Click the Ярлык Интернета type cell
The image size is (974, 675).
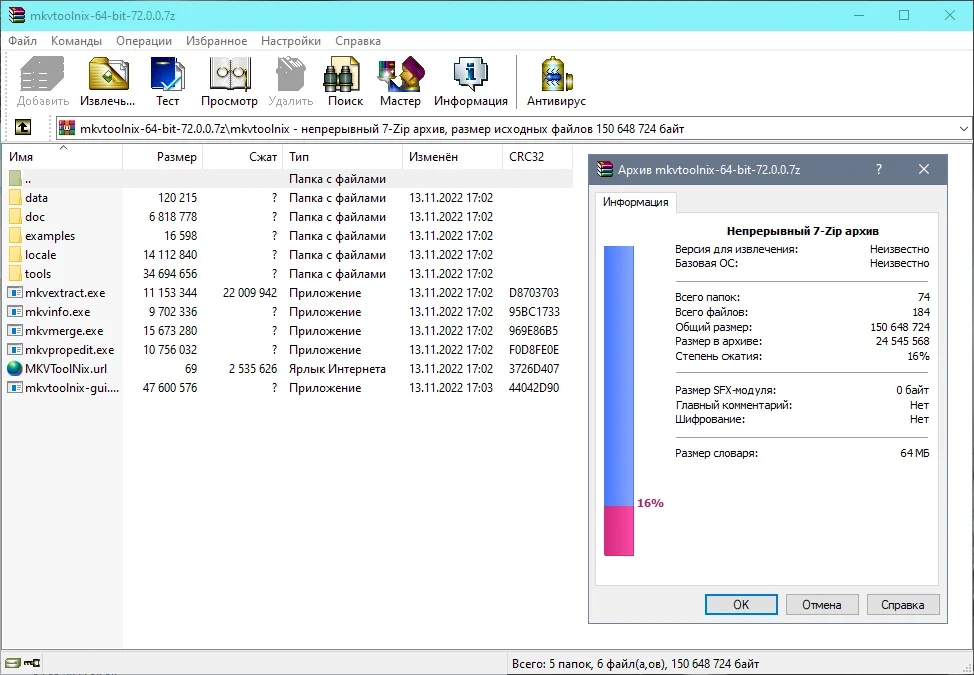[337, 369]
